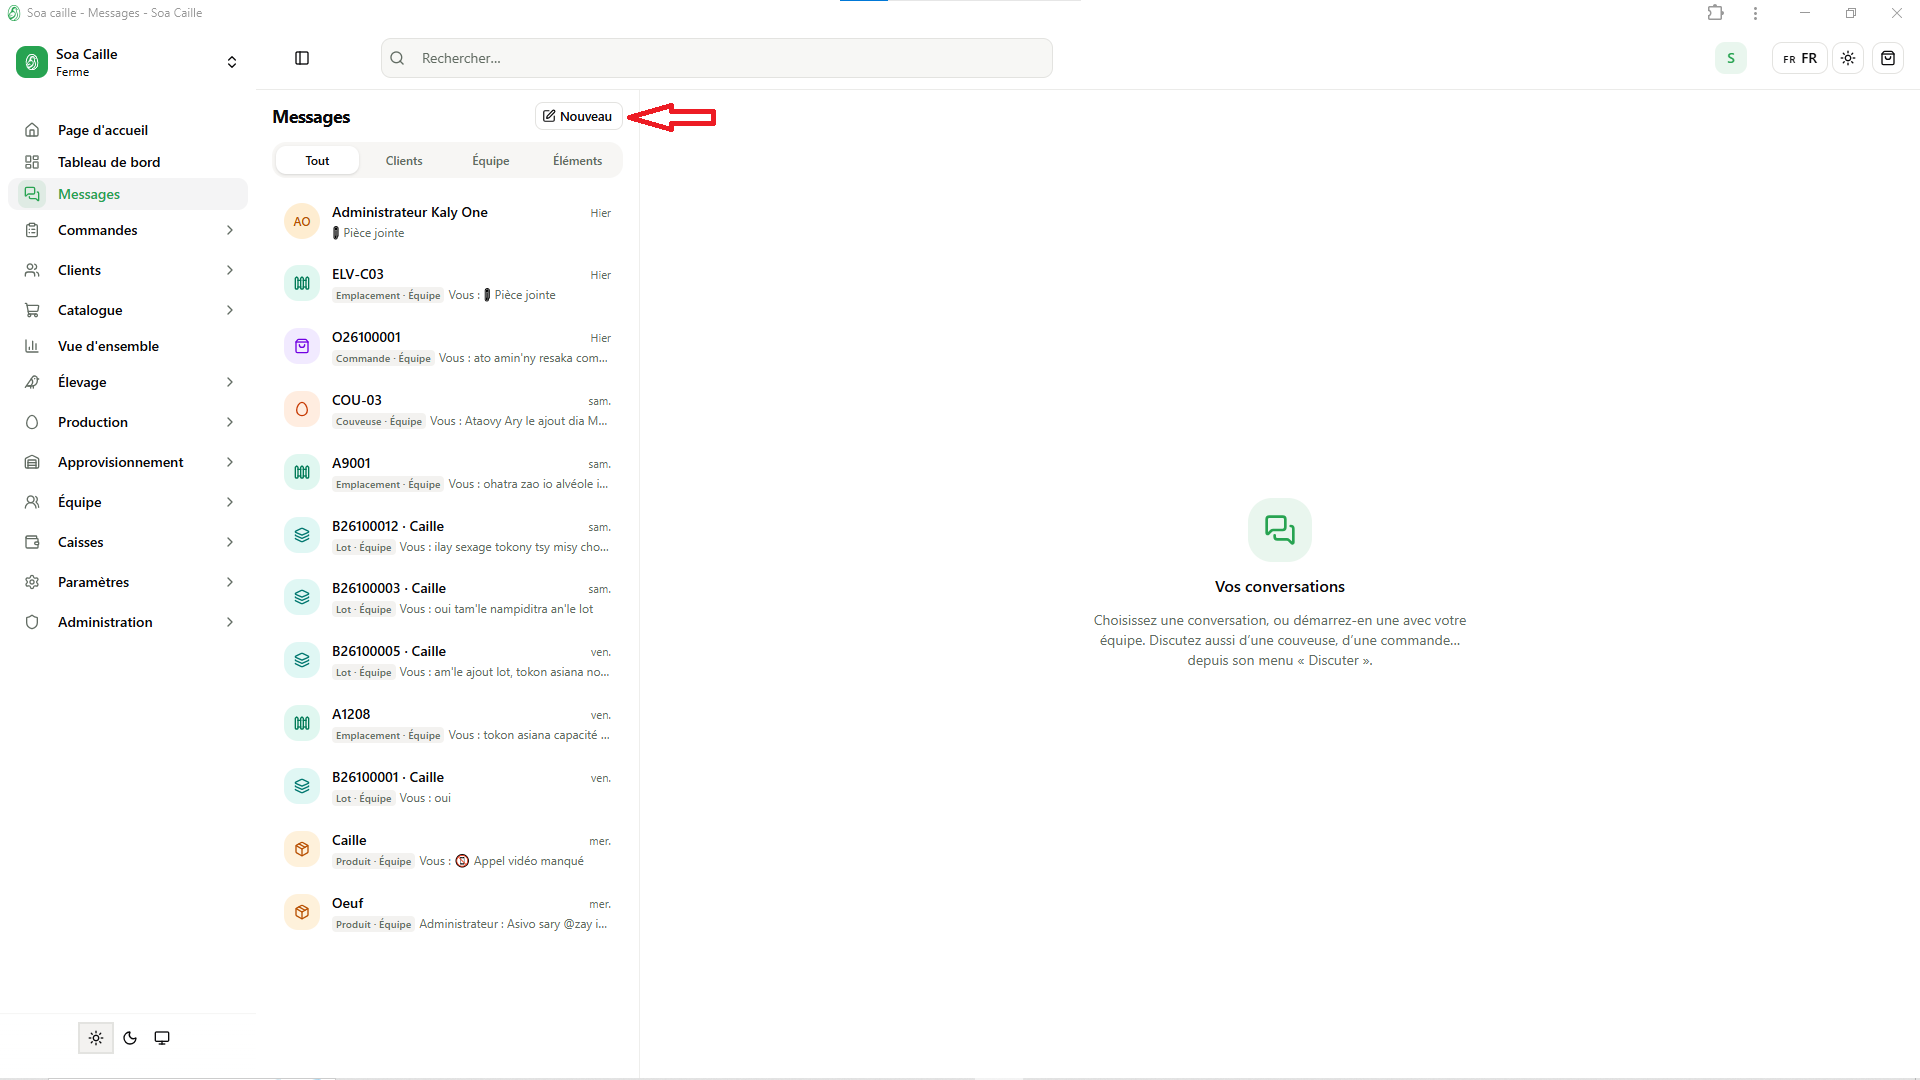Open the B26100005 · Caille conversation
This screenshot has height=1080, width=1920.
tap(448, 661)
